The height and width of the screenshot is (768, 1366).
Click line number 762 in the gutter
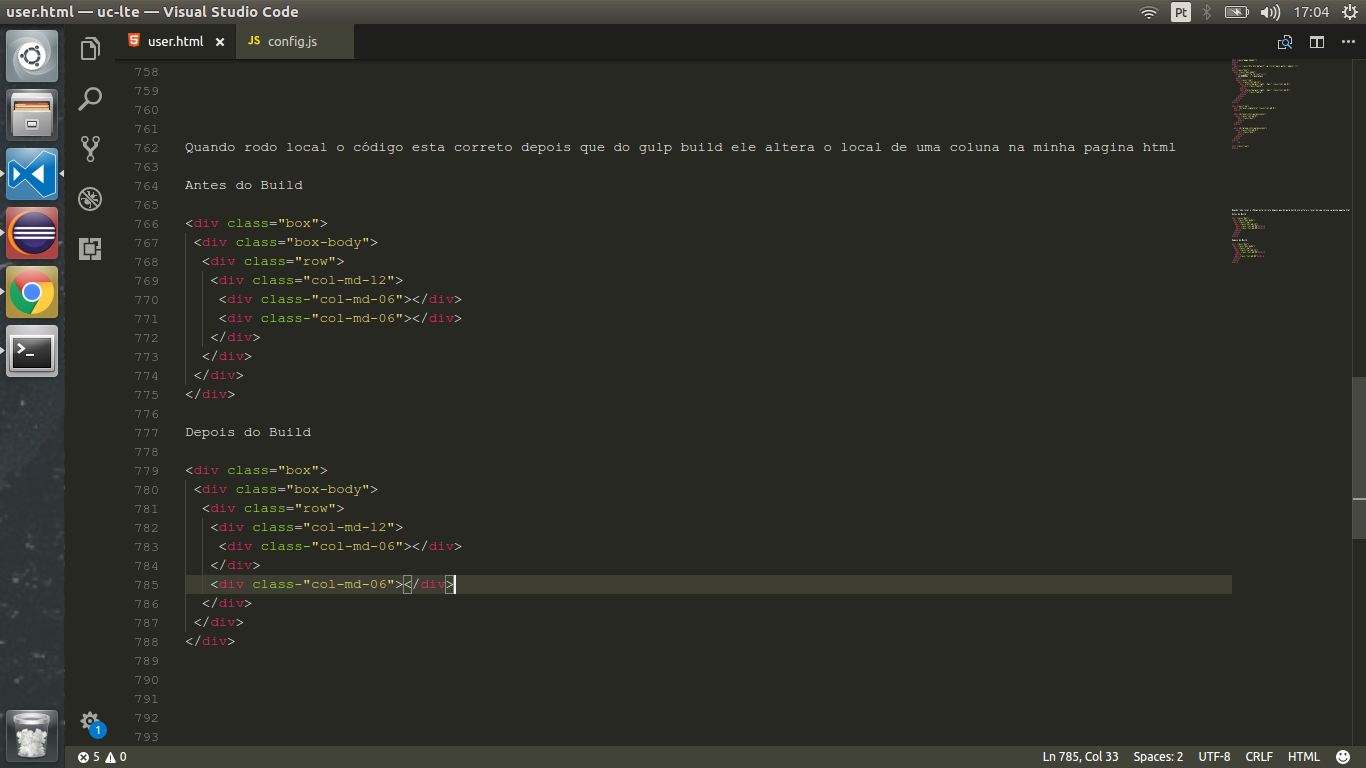(x=146, y=147)
